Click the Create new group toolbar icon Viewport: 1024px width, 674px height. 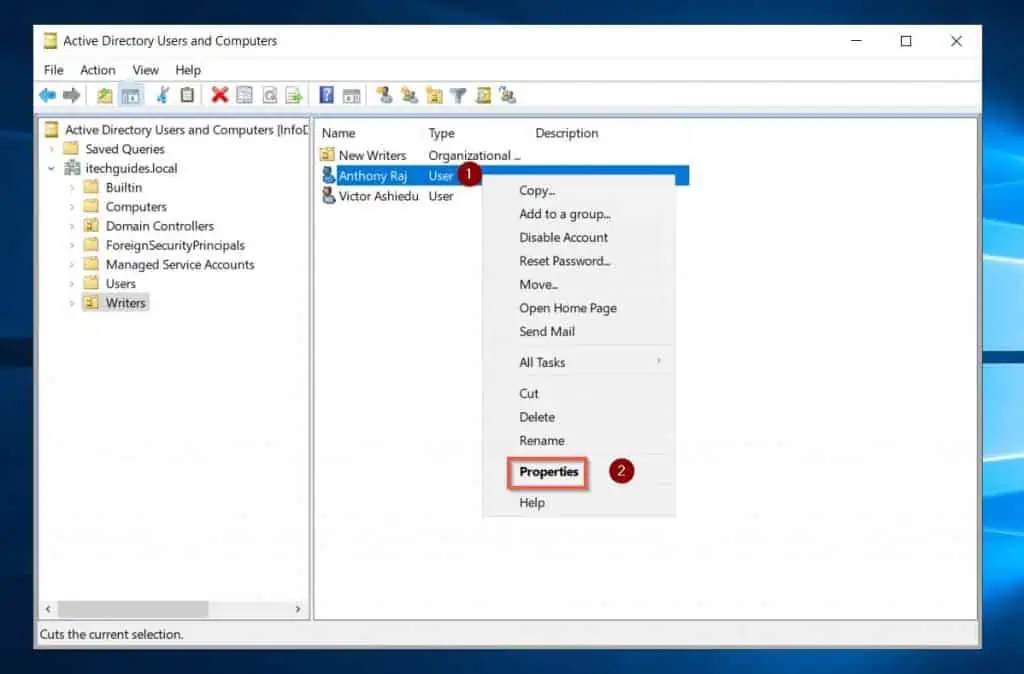click(409, 95)
